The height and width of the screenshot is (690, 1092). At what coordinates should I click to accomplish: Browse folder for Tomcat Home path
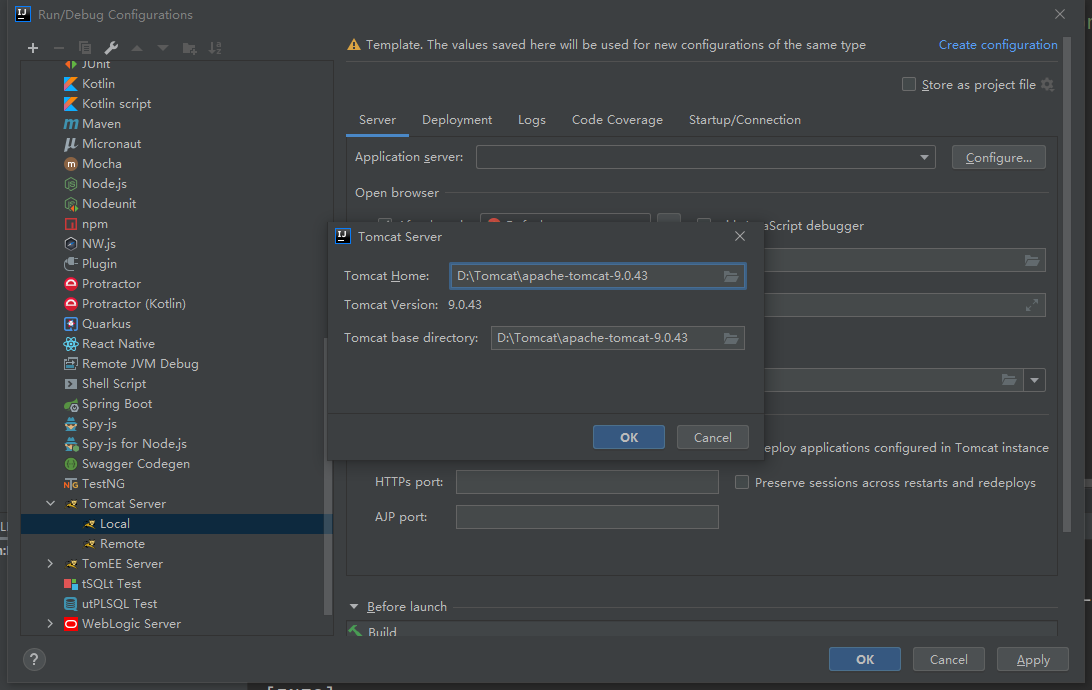(x=731, y=276)
